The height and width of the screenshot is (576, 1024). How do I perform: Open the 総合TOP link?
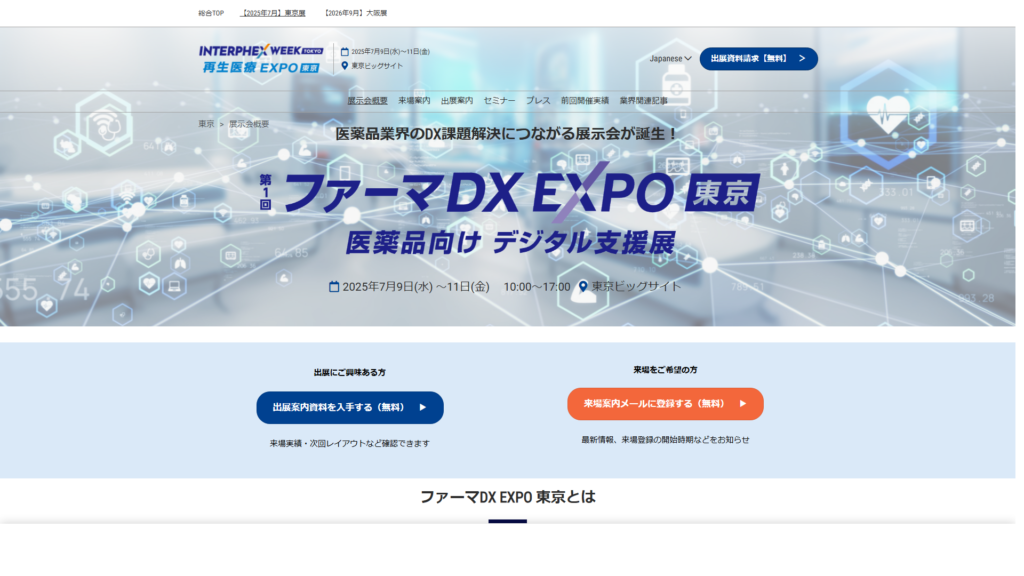(x=211, y=13)
